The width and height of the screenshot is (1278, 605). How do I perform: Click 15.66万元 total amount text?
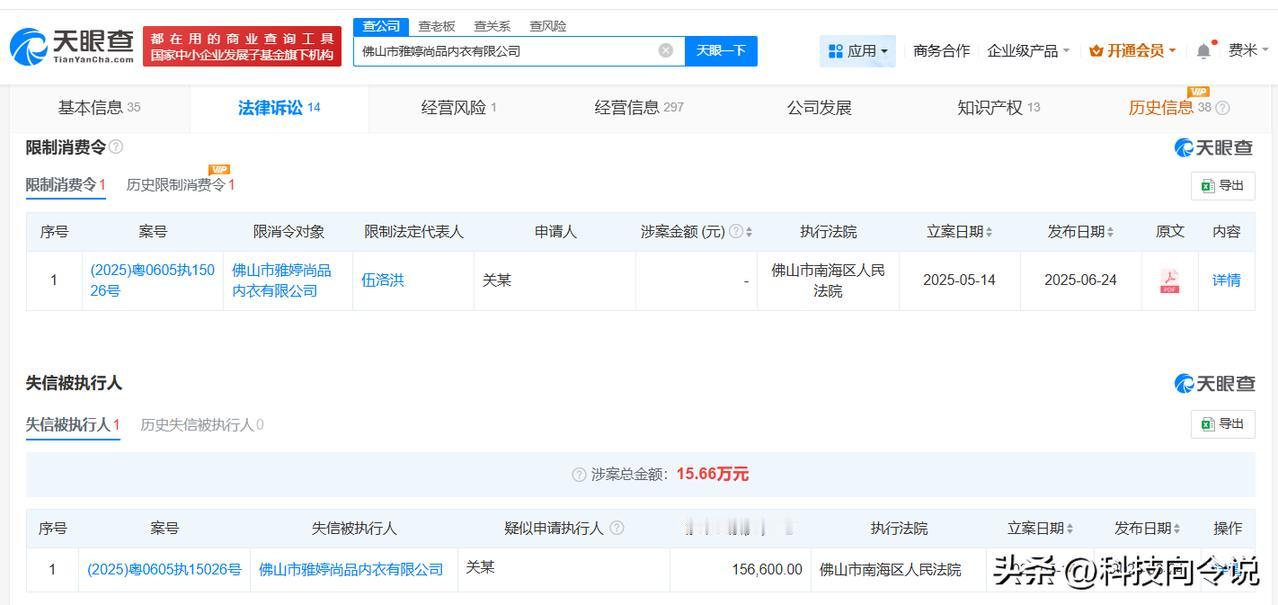712,474
